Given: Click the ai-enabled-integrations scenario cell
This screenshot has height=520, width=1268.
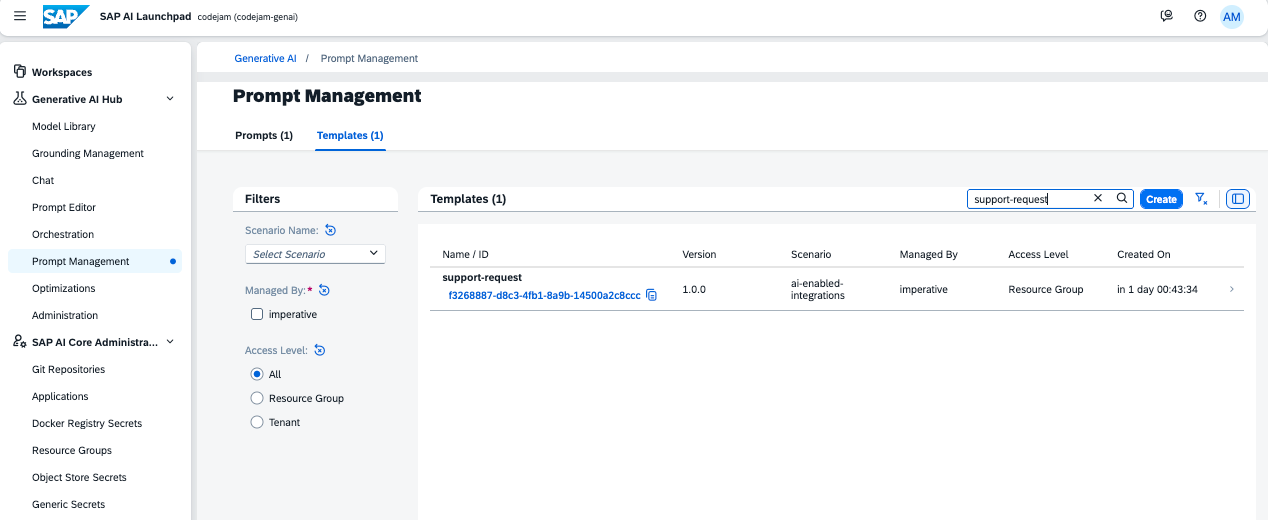Looking at the screenshot, I should tap(818, 289).
